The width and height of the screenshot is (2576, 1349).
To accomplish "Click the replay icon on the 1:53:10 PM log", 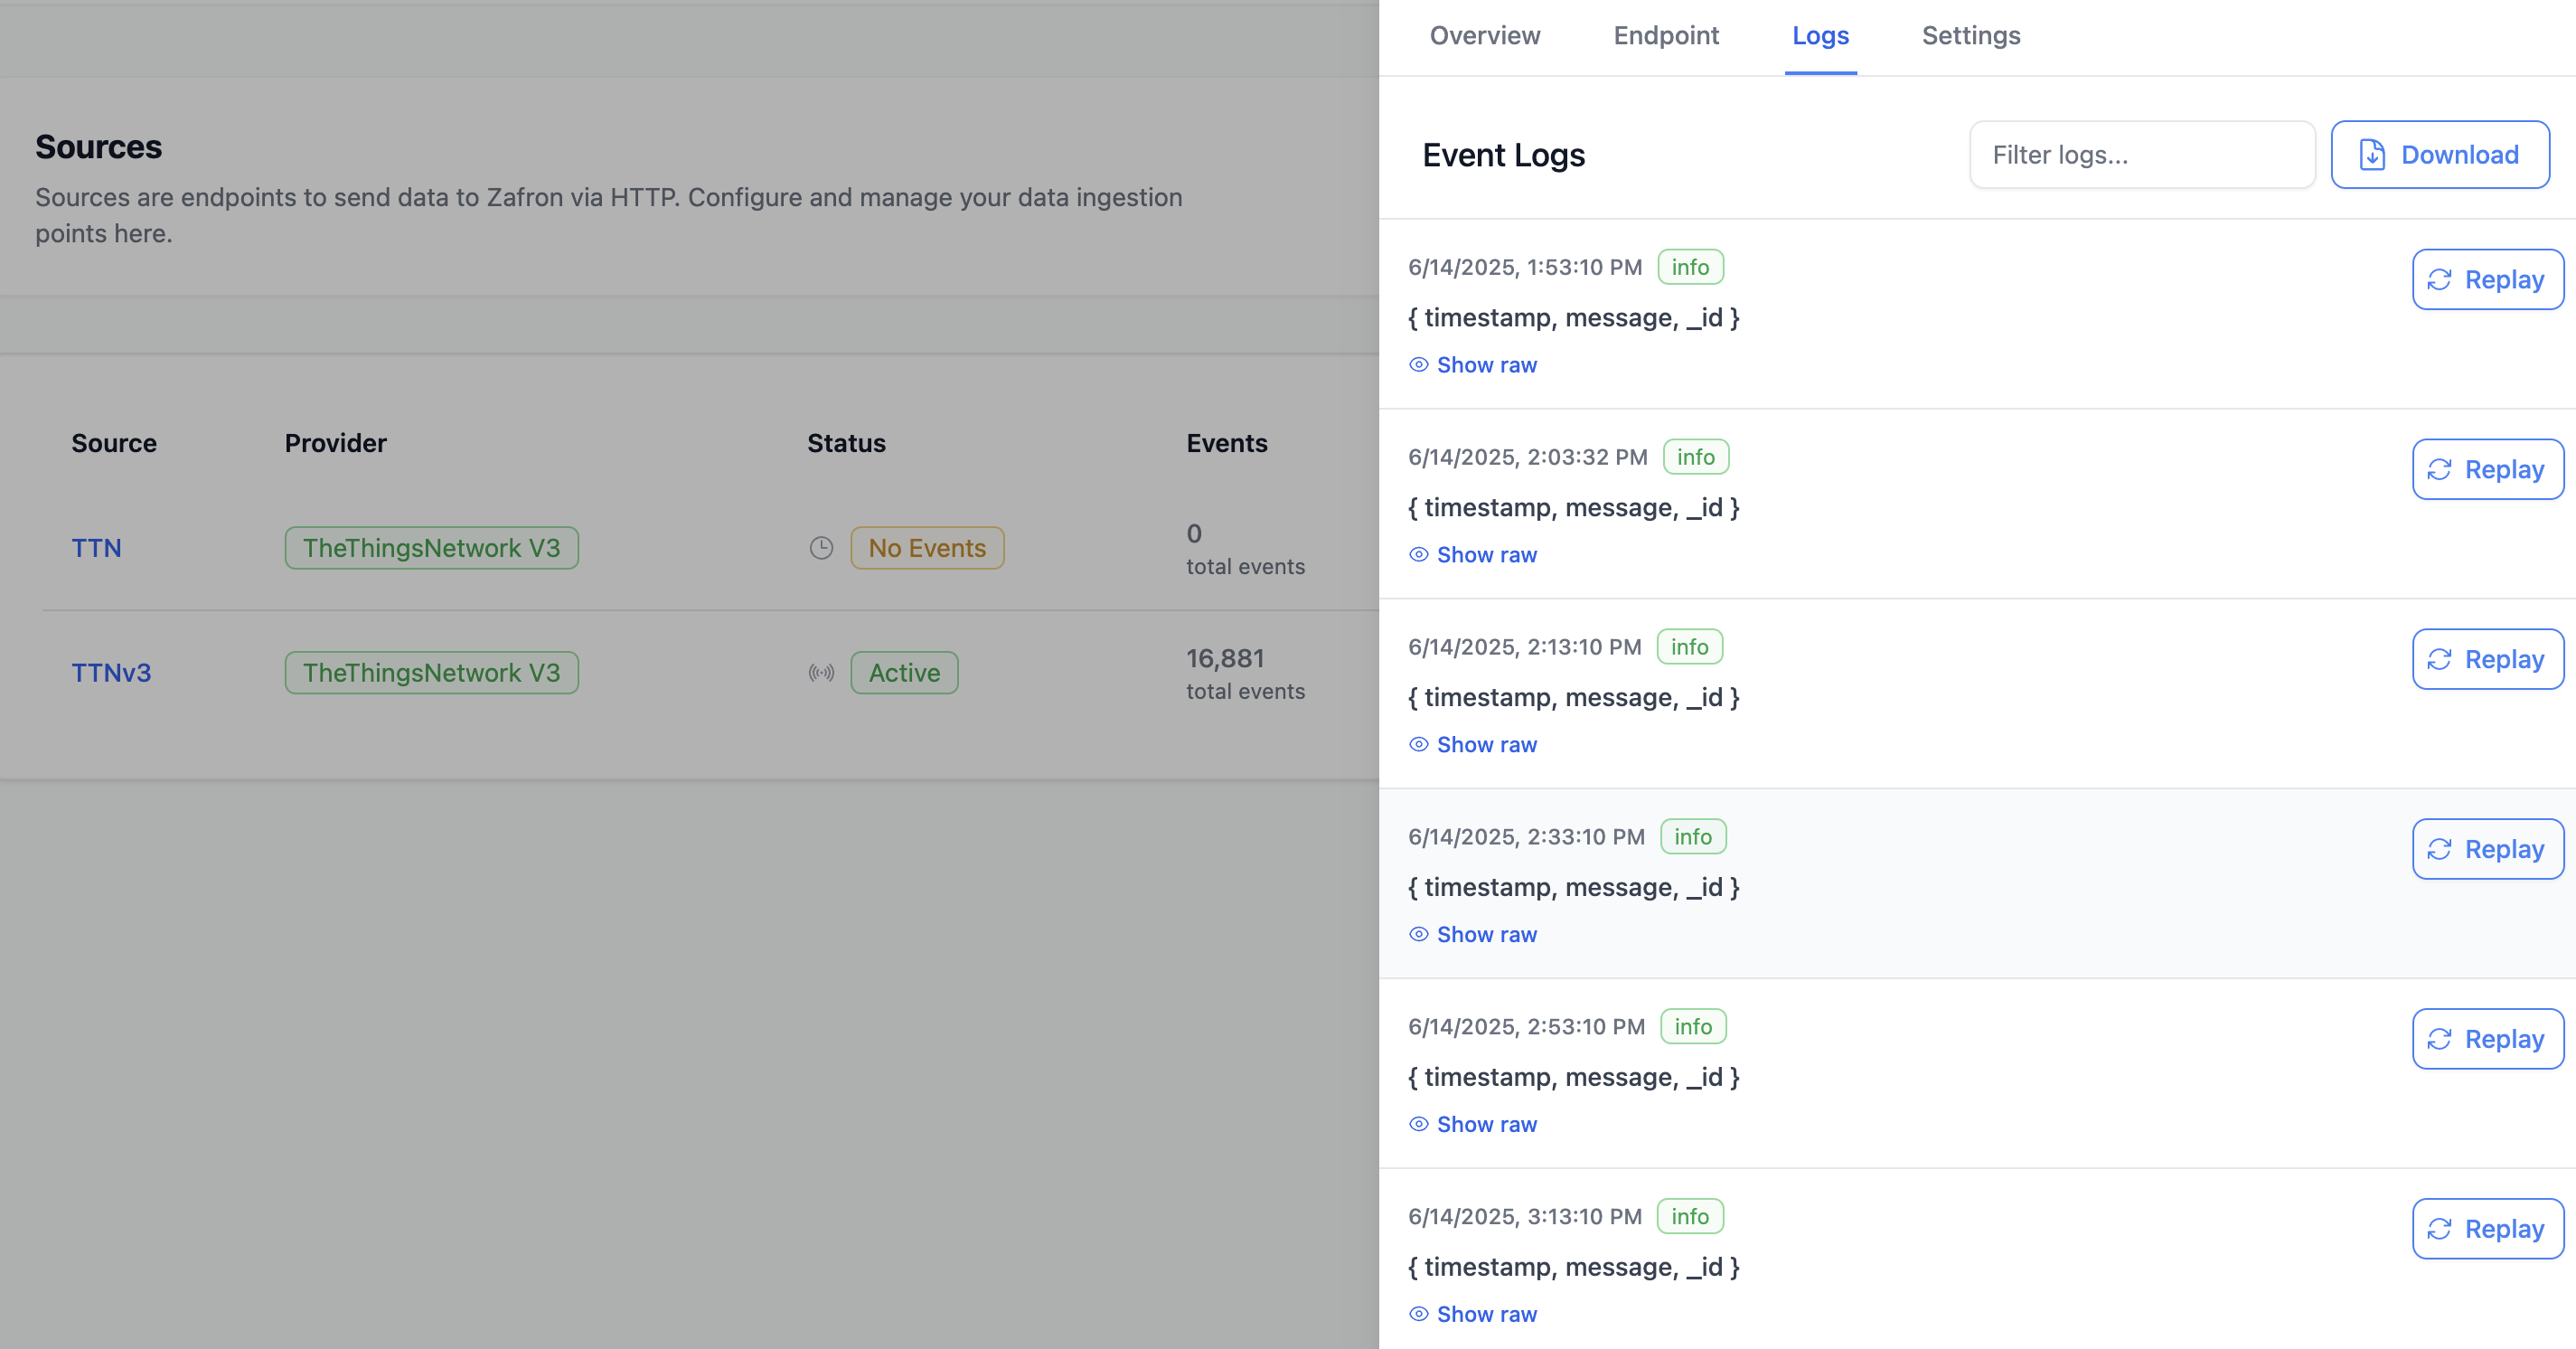I will [x=2439, y=280].
